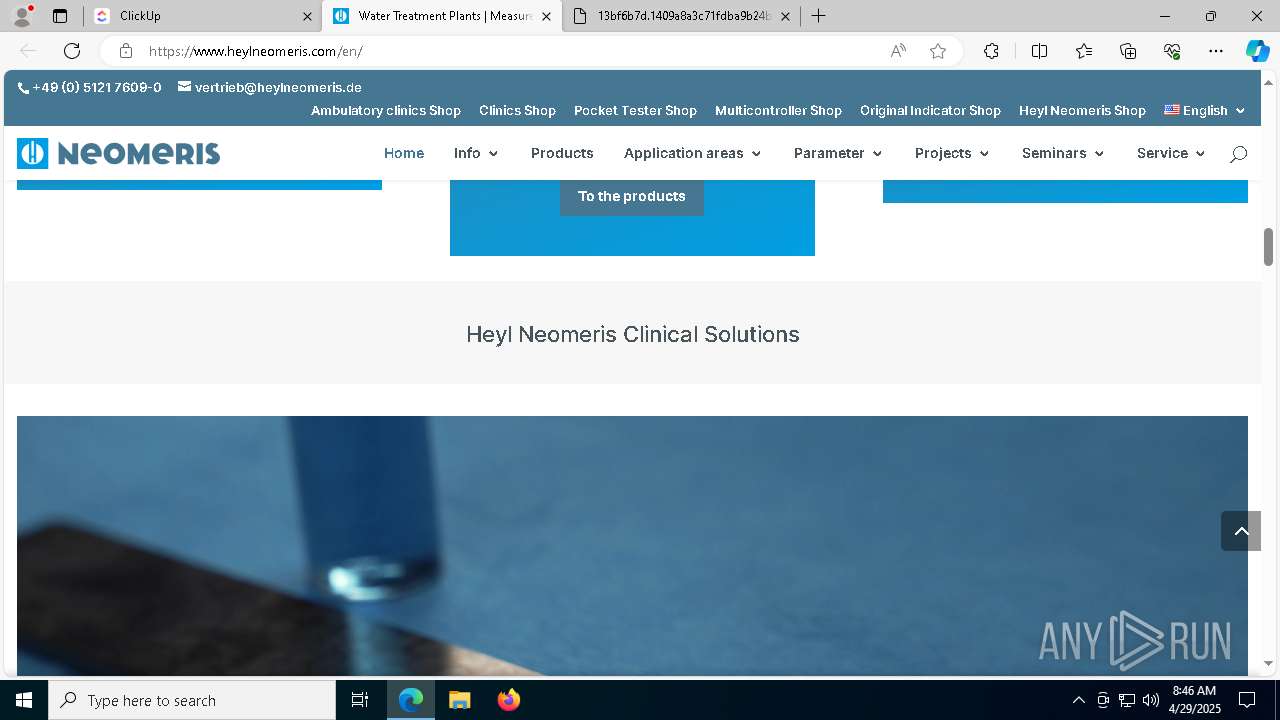The width and height of the screenshot is (1280, 720).
Task: Open Multicontroller Shop link
Action: coord(778,111)
